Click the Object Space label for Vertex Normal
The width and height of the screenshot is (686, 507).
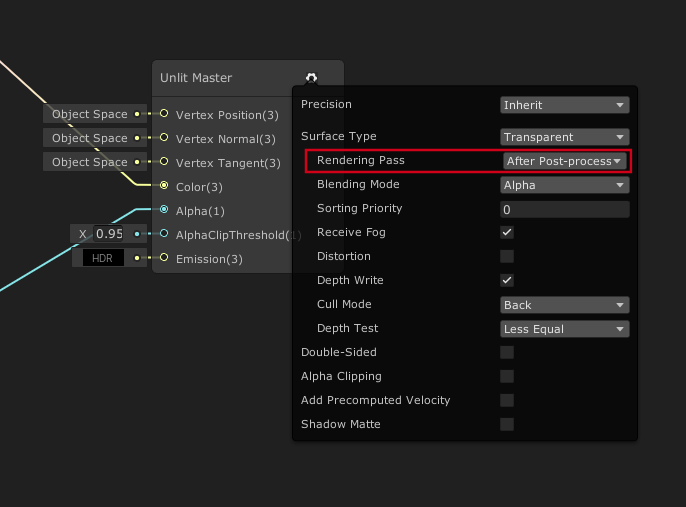(90, 138)
